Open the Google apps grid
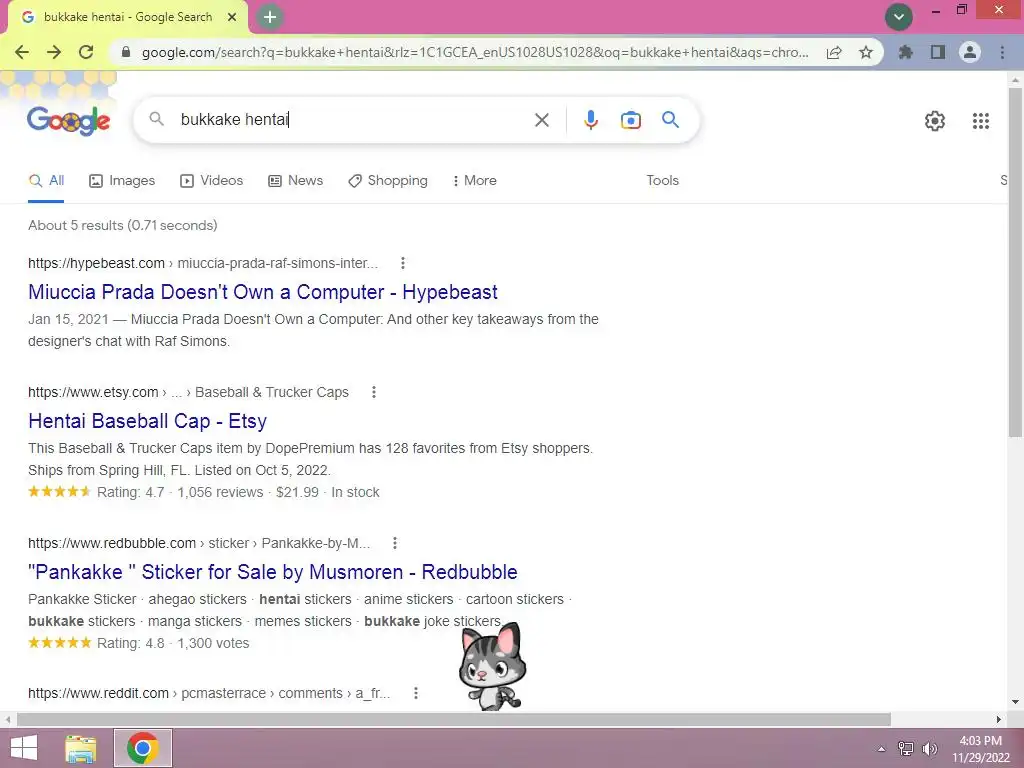The width and height of the screenshot is (1024, 768). (x=980, y=121)
